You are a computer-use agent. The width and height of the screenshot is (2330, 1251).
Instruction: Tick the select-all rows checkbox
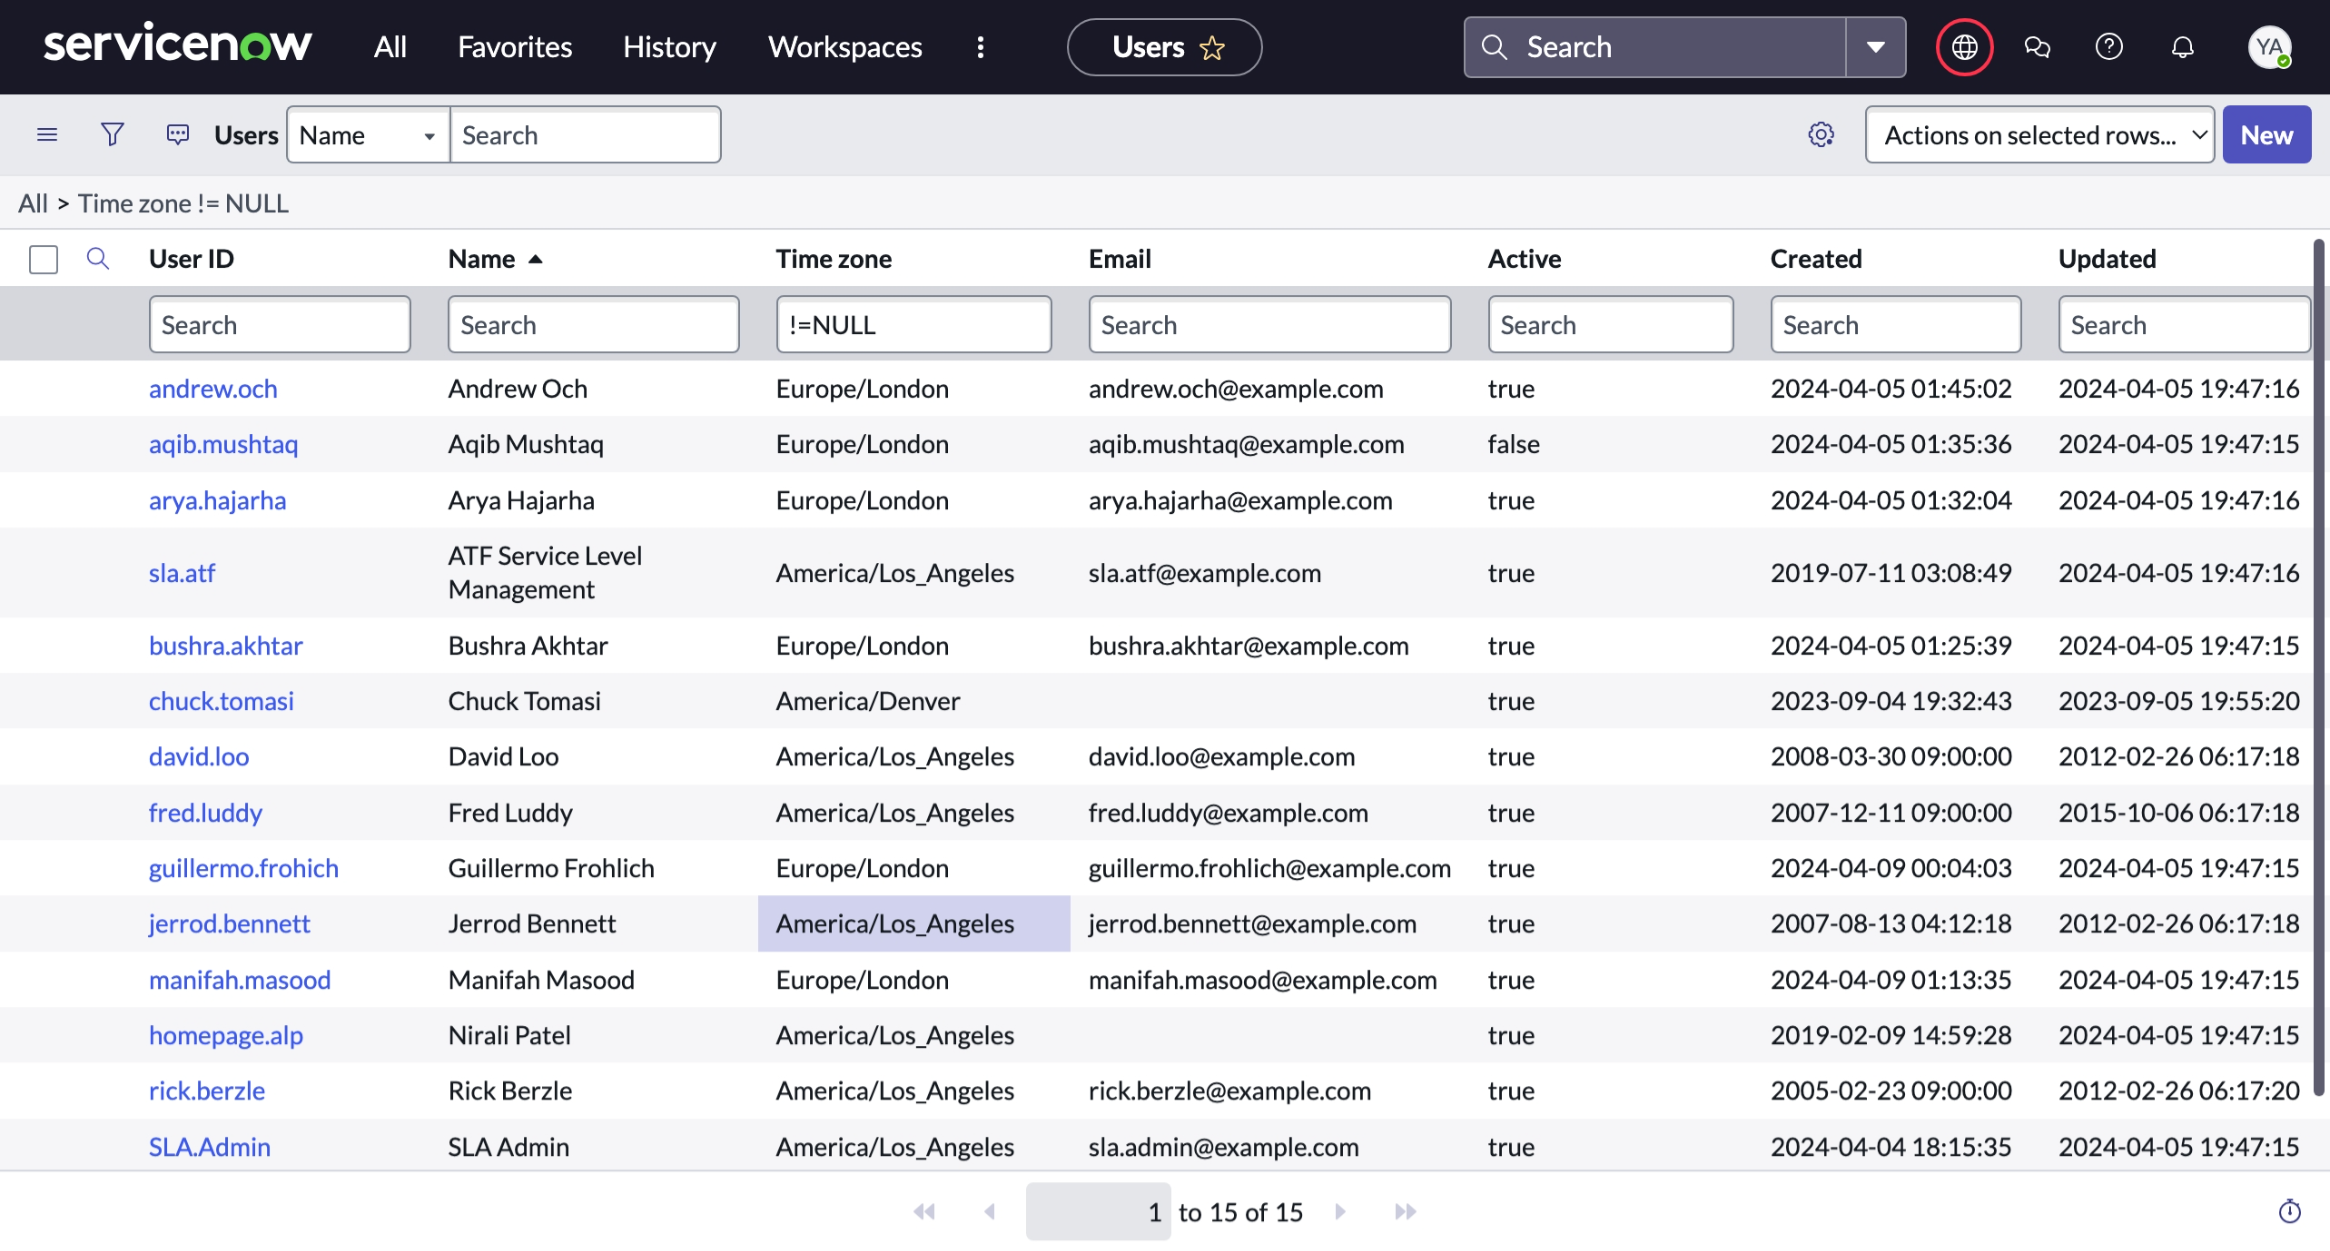pos(43,259)
